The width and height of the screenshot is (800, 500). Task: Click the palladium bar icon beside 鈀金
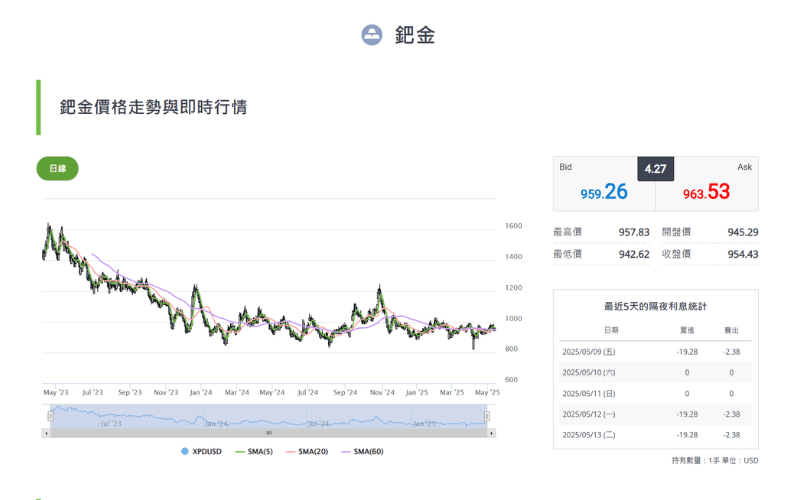pyautogui.click(x=371, y=35)
